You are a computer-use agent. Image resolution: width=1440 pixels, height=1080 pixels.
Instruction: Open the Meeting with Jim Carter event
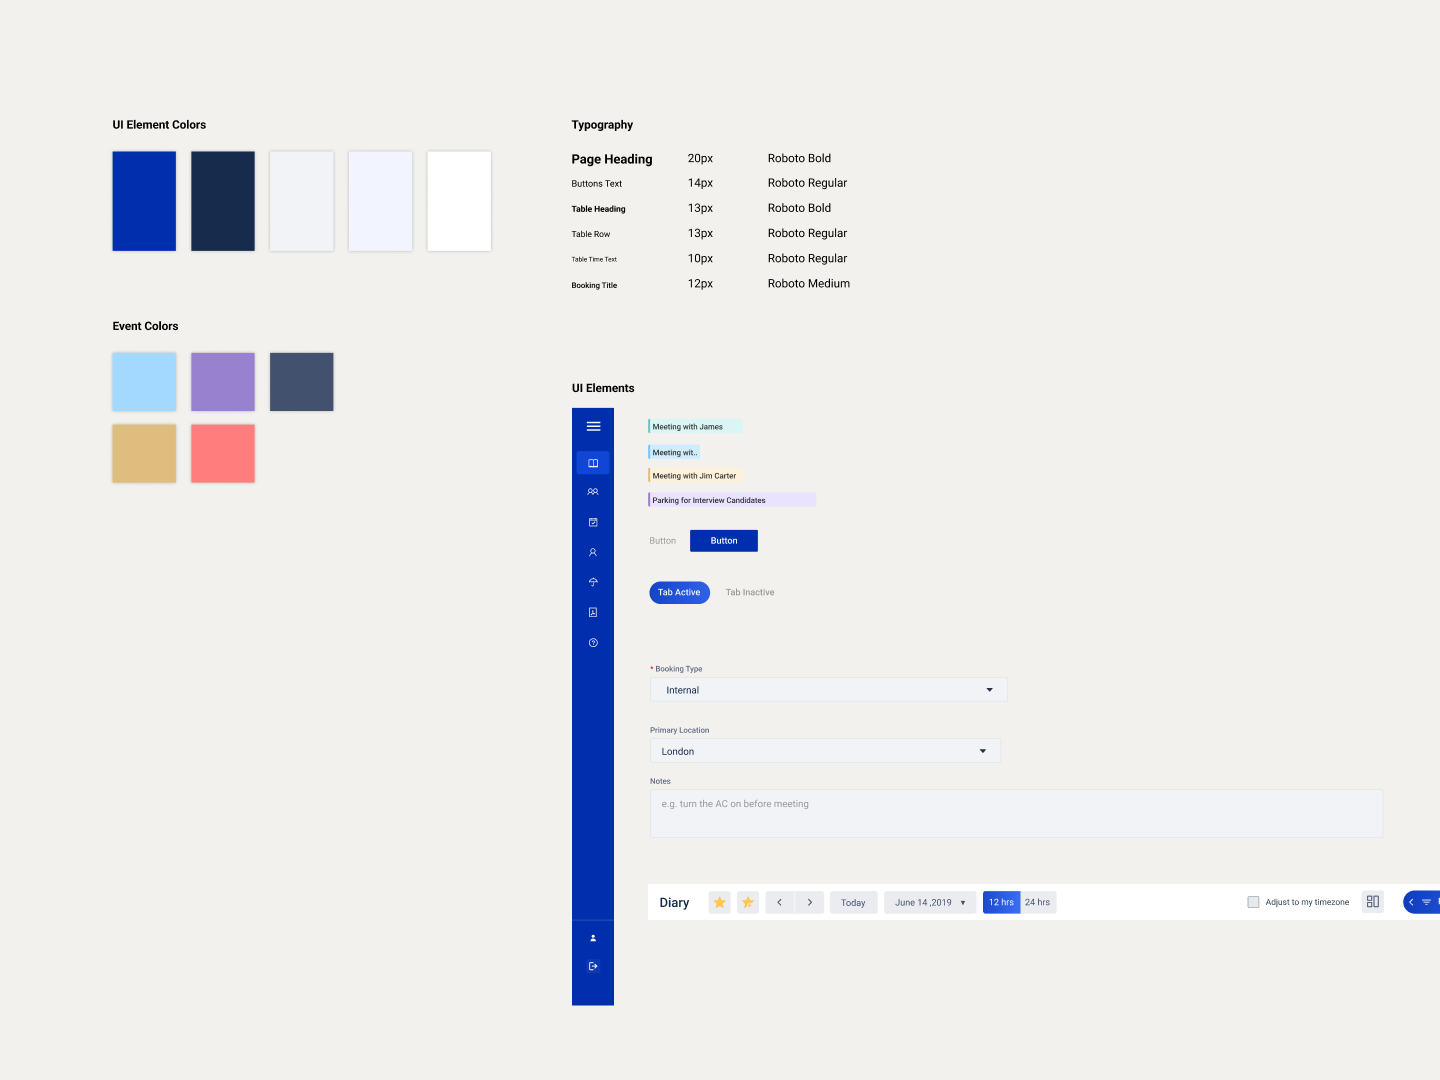pyautogui.click(x=696, y=476)
